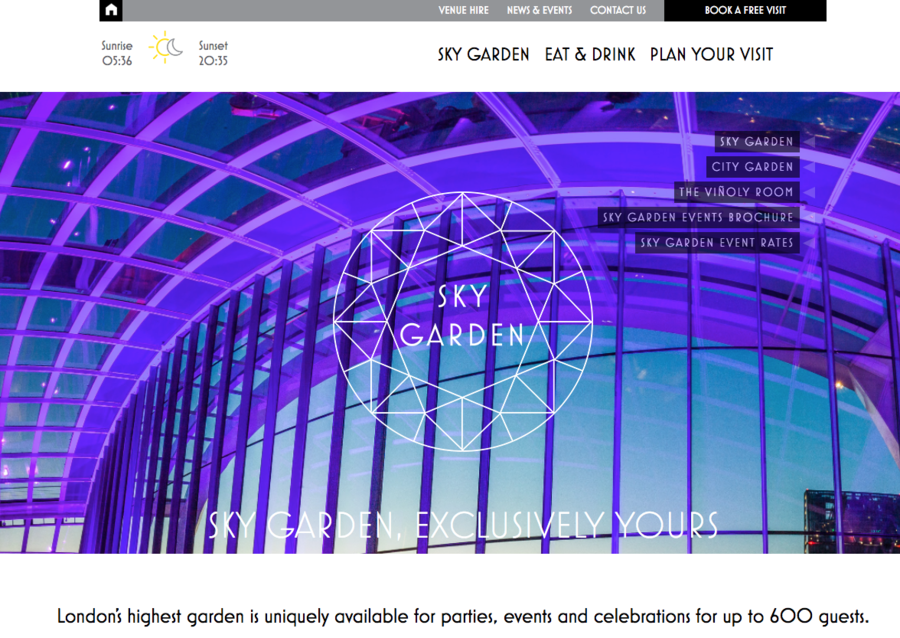900x638 pixels.
Task: Open the Venue Hire page
Action: click(x=464, y=10)
